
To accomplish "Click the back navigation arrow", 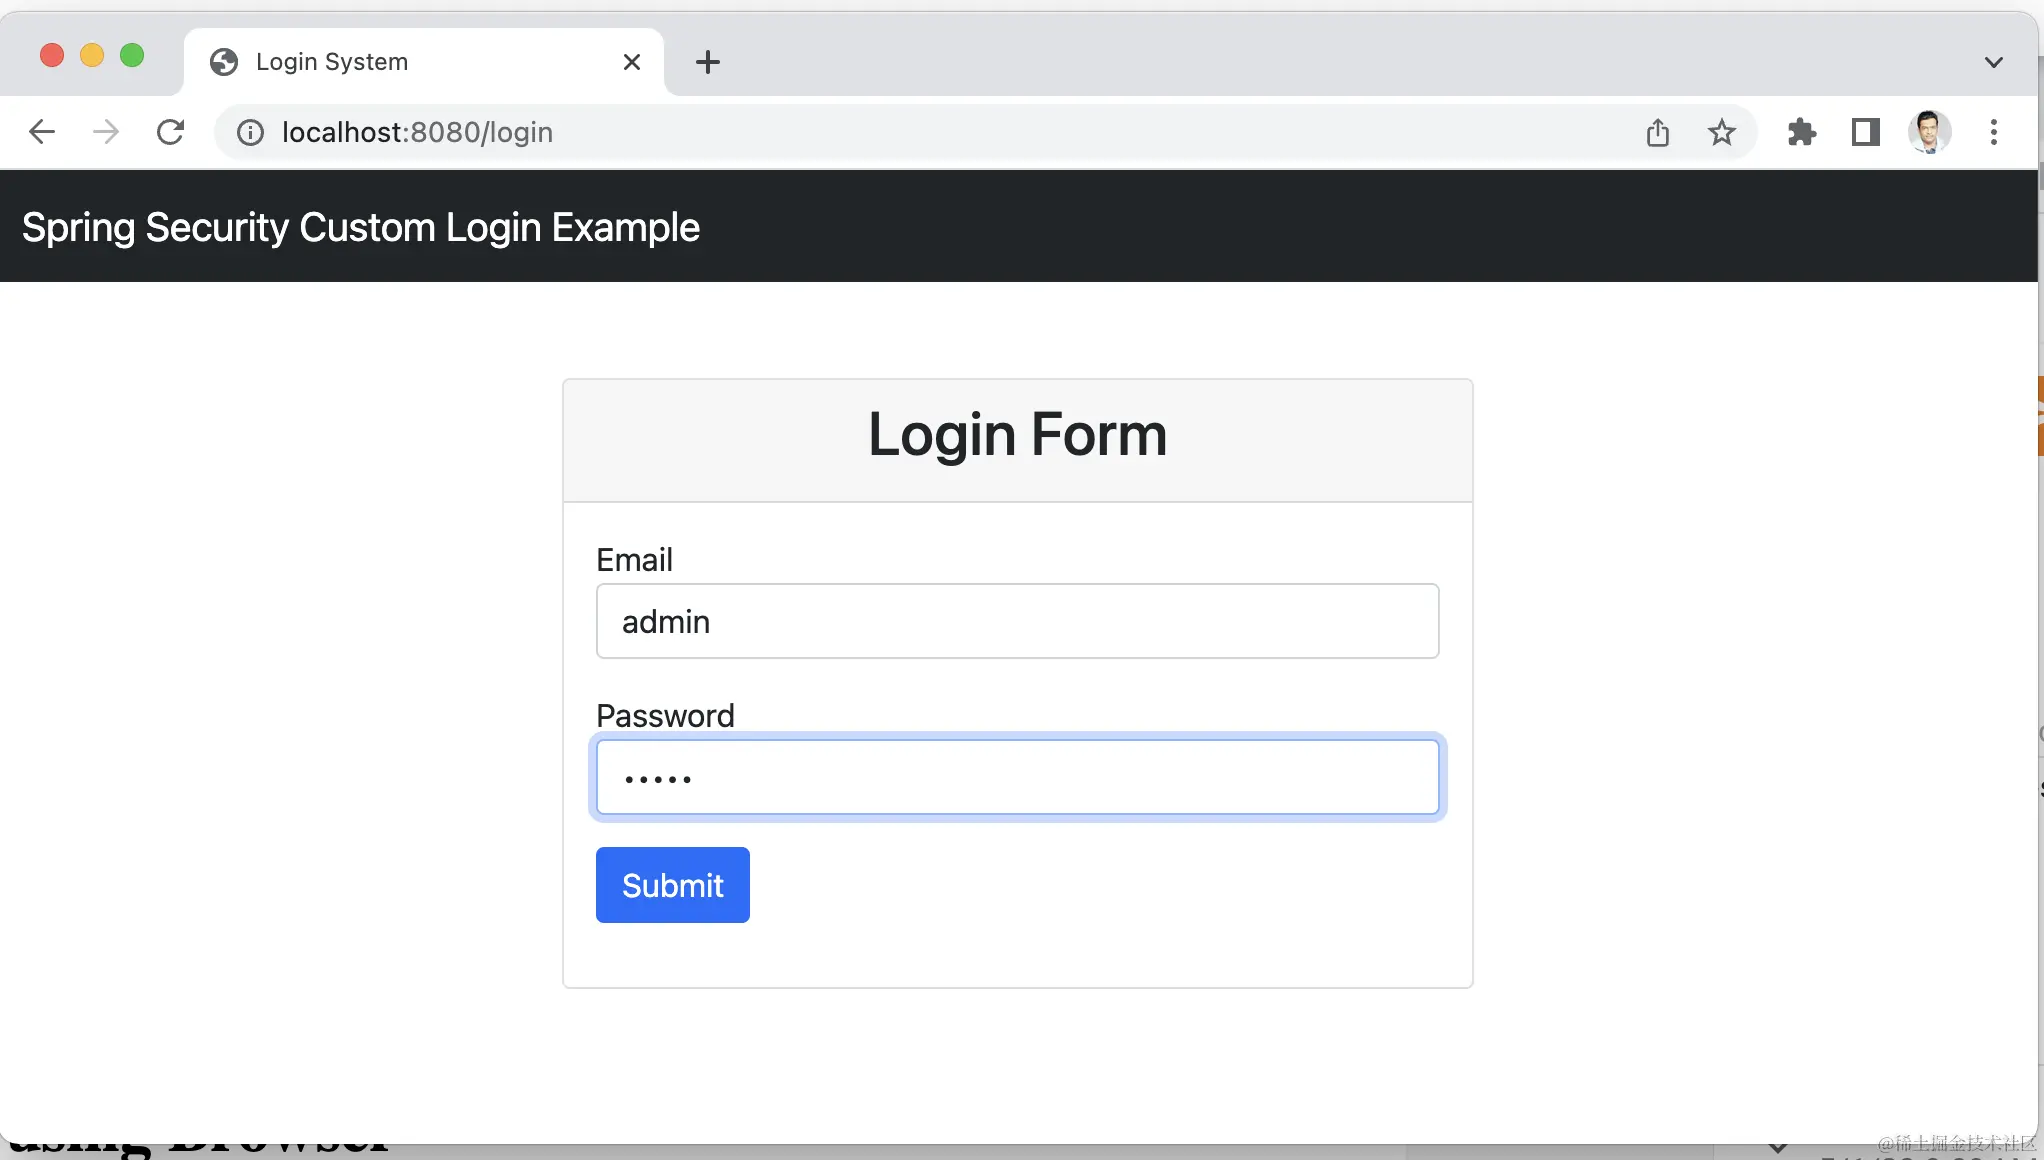I will [41, 131].
